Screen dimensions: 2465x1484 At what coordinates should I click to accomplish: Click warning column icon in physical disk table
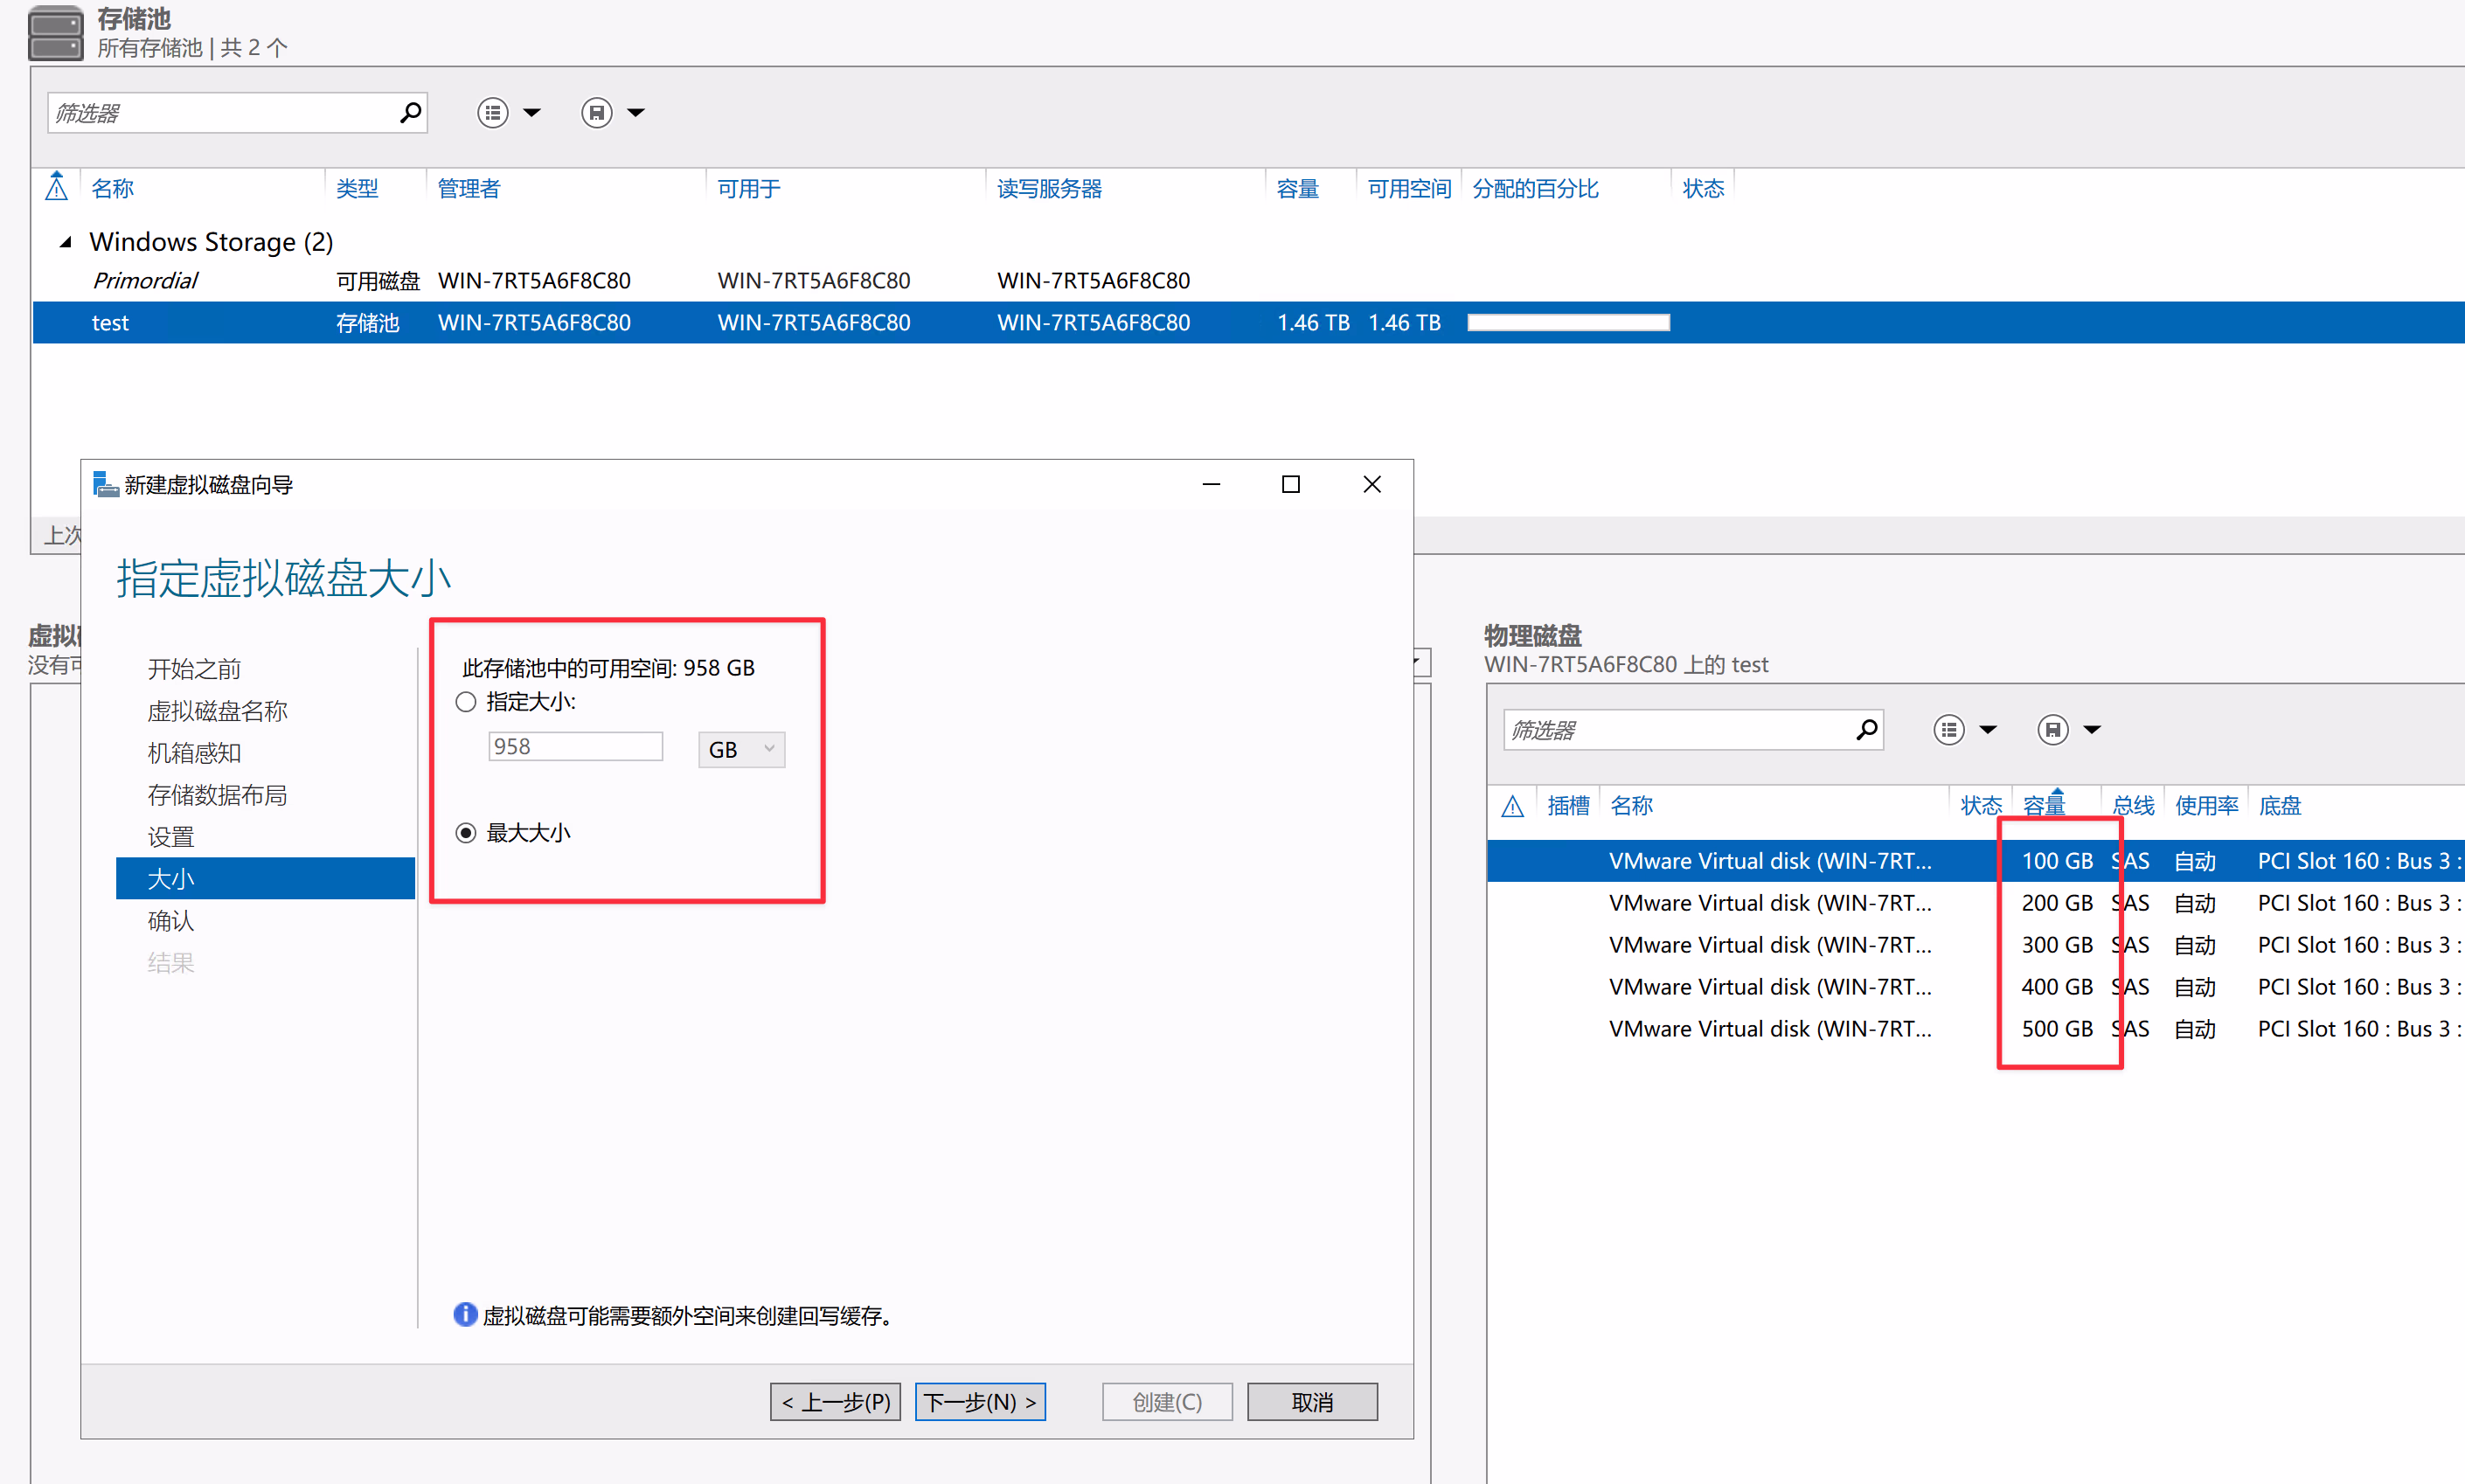pyautogui.click(x=1512, y=806)
